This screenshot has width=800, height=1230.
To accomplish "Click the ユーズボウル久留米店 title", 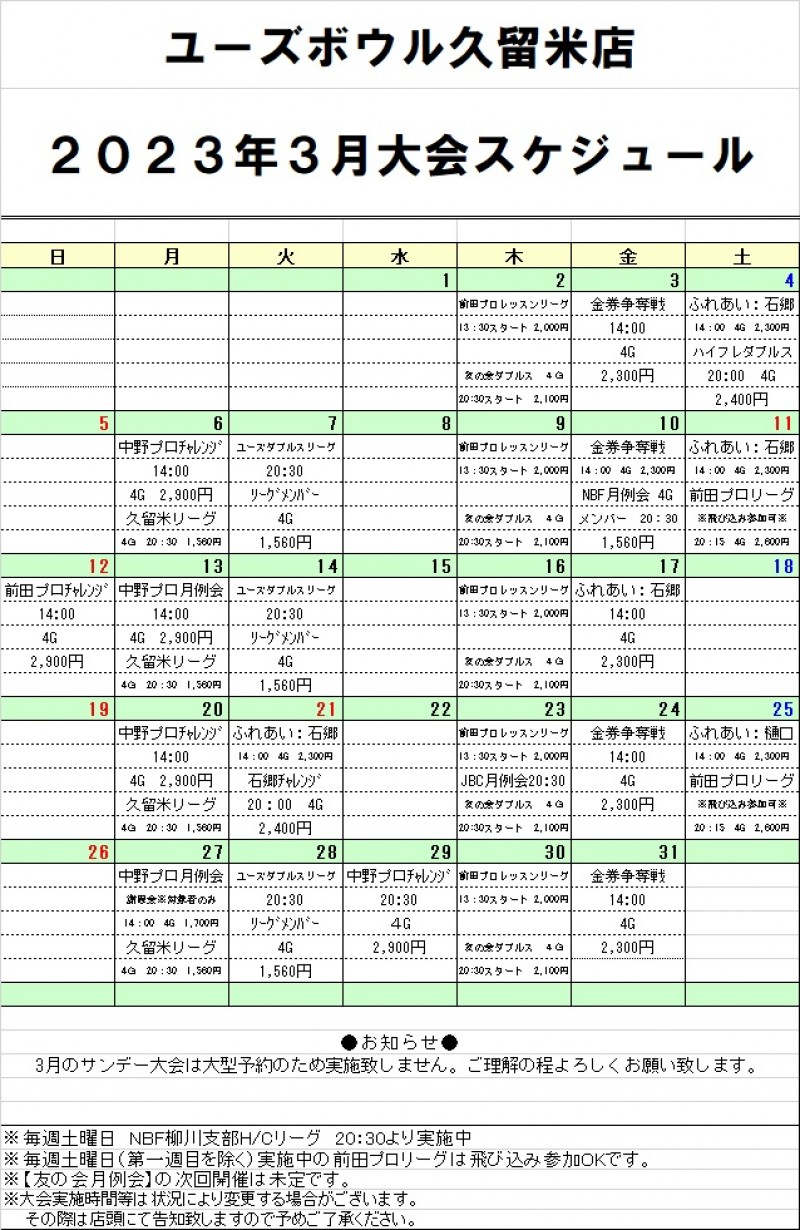I will [399, 48].
